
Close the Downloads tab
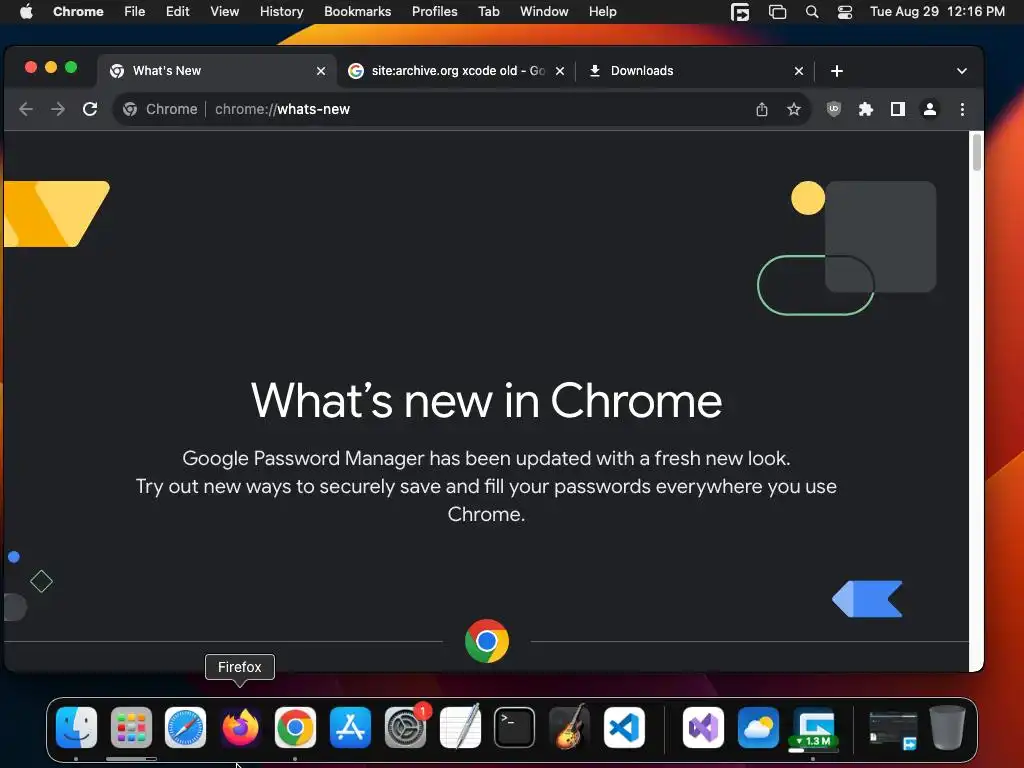[x=799, y=71]
